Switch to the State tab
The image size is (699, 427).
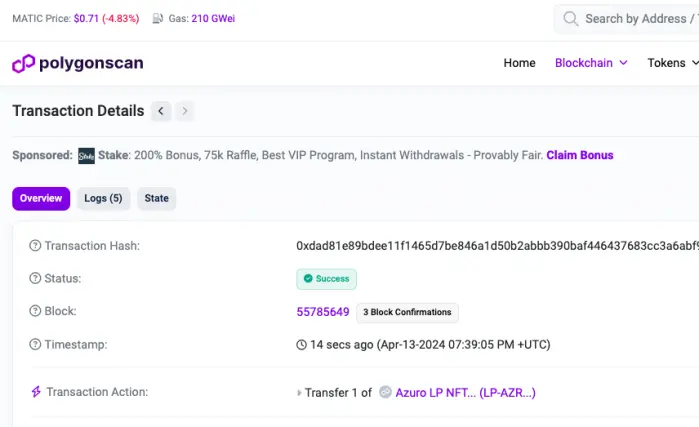tap(156, 198)
